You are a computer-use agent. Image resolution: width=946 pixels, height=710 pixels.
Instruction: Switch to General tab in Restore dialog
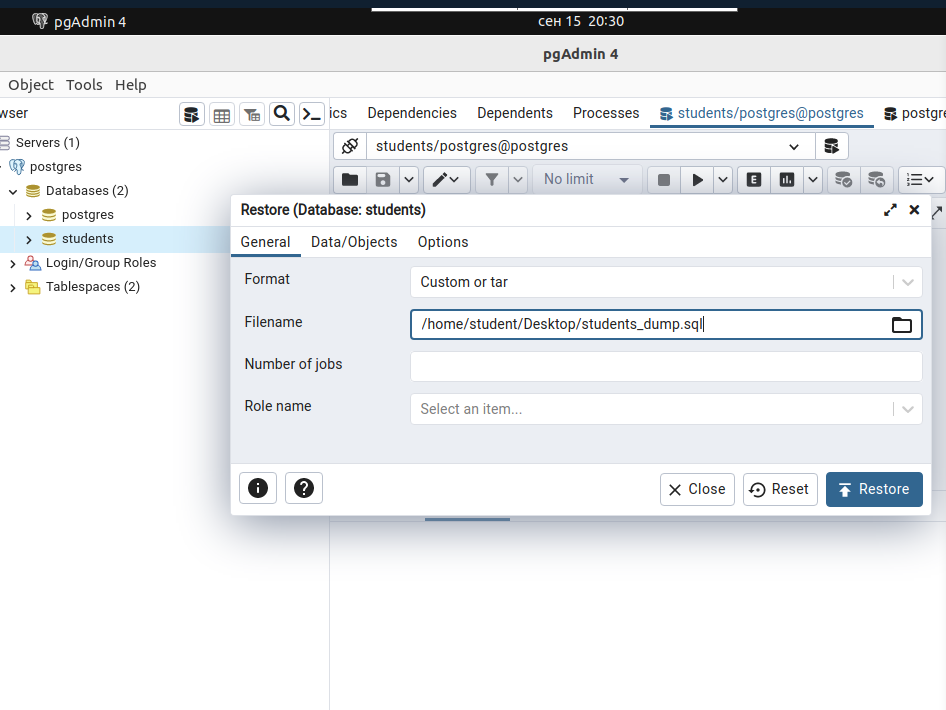265,242
